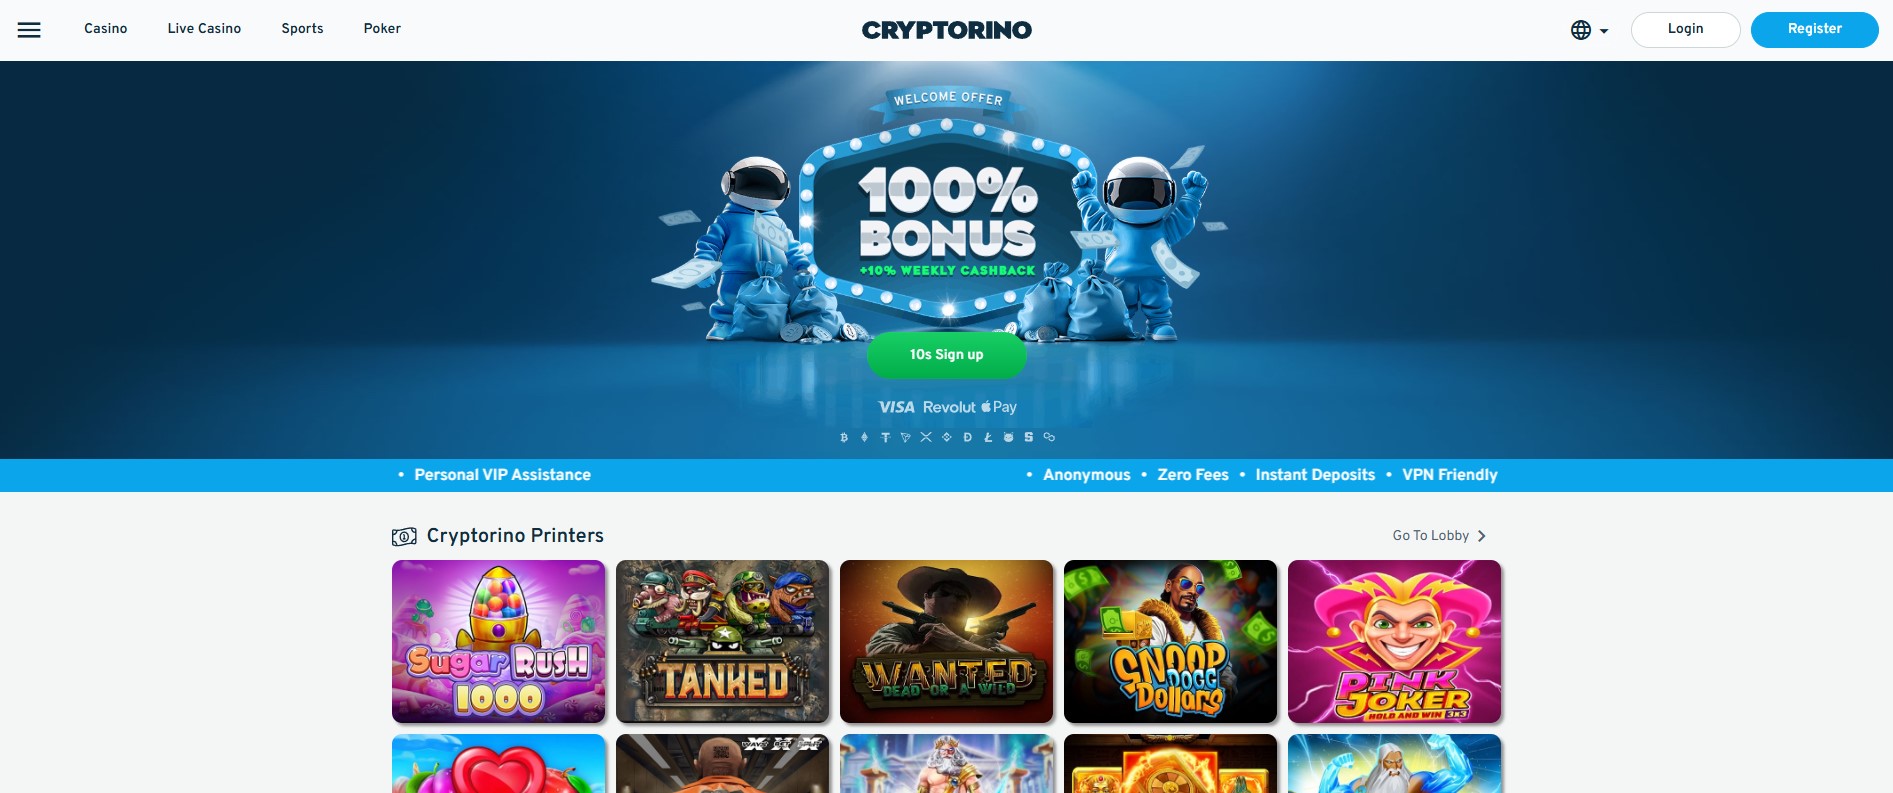Expand the language dropdown arrow
This screenshot has width=1893, height=793.
[x=1604, y=31]
